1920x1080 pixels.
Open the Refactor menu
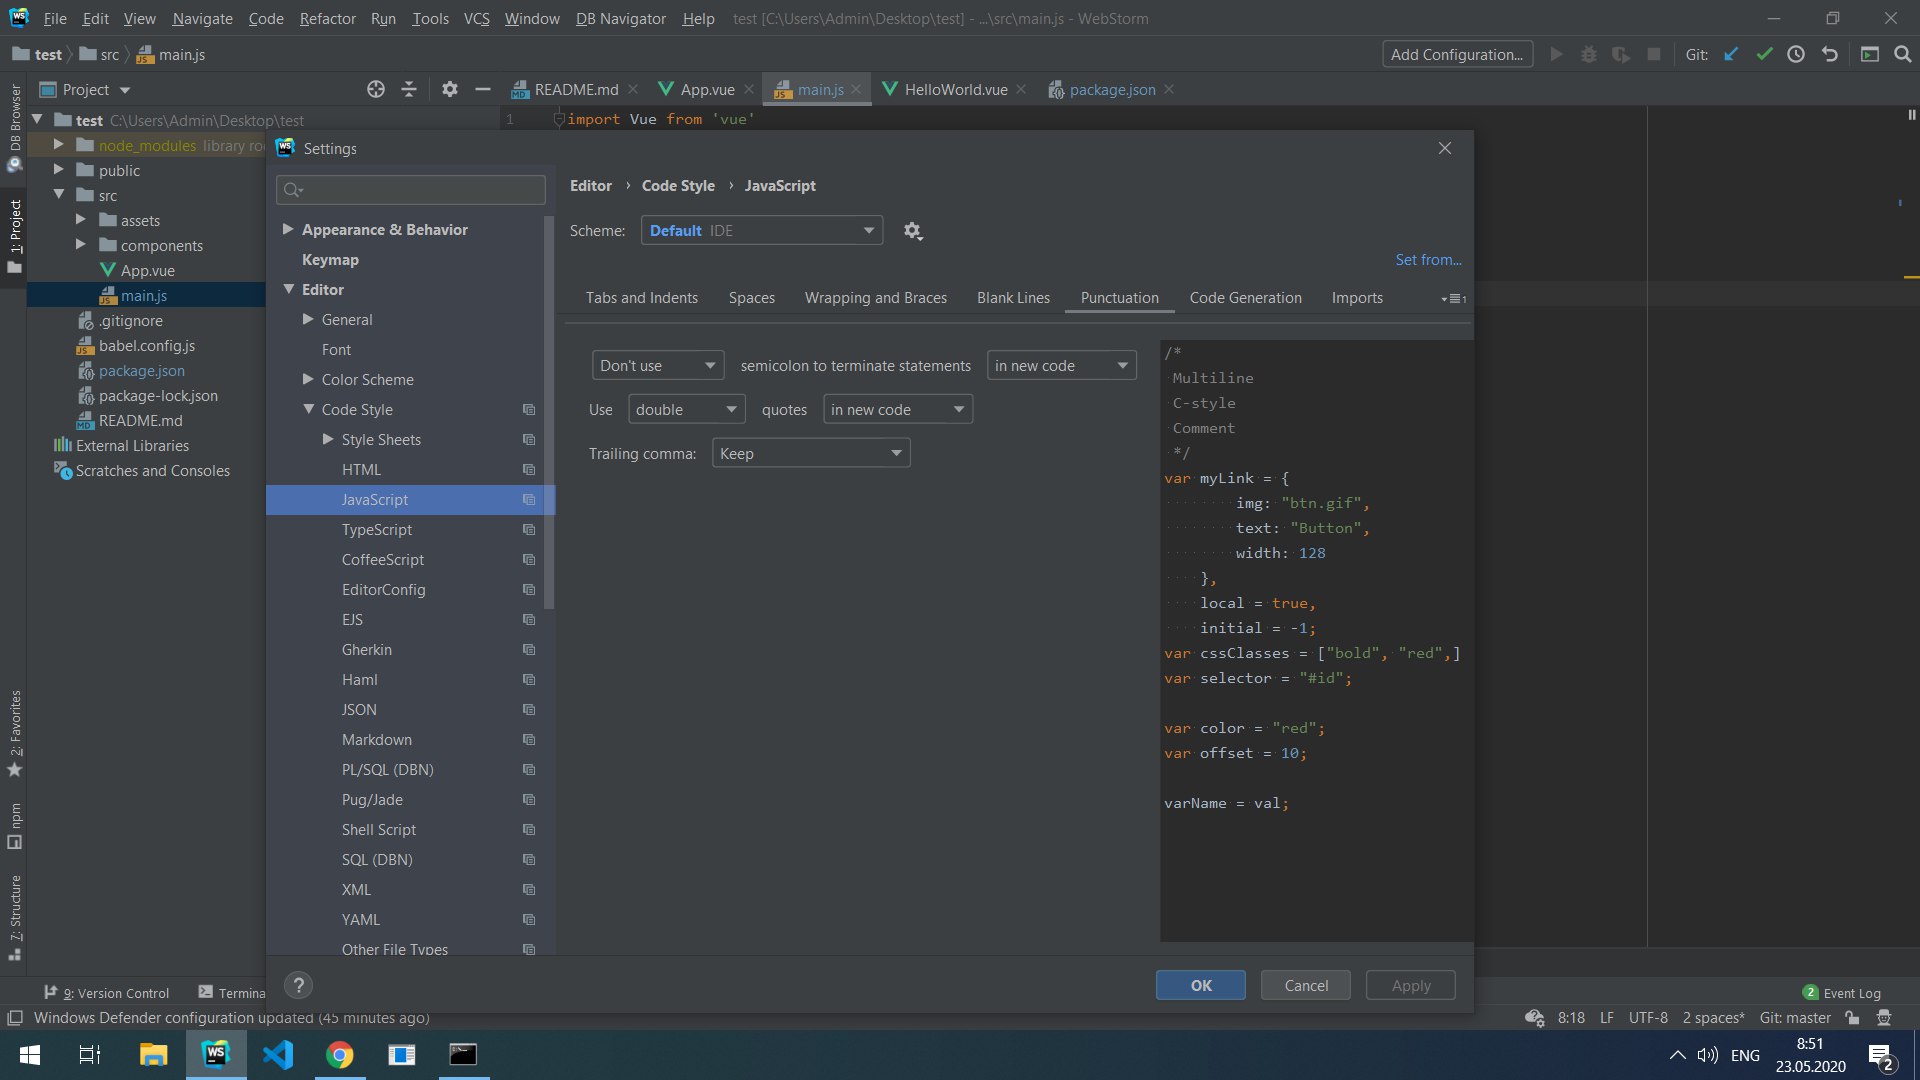327,19
